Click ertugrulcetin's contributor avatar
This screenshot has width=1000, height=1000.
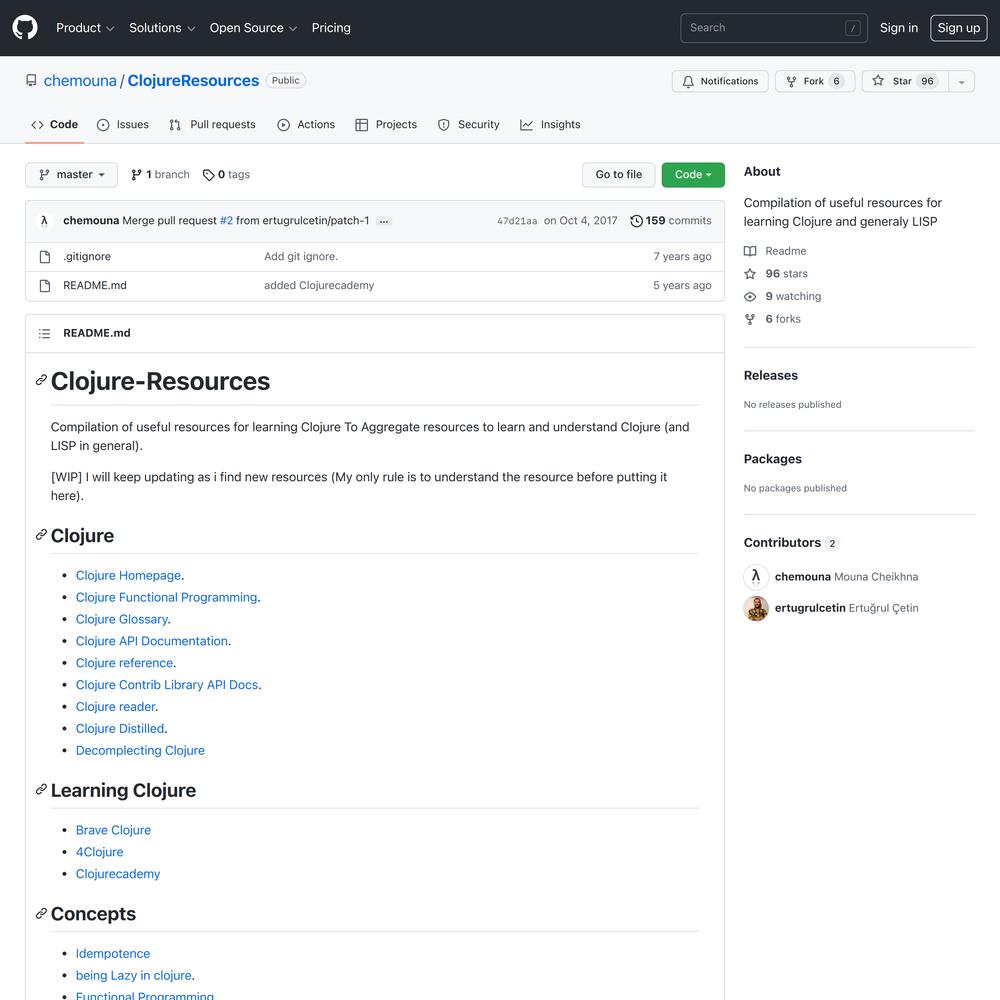point(756,608)
